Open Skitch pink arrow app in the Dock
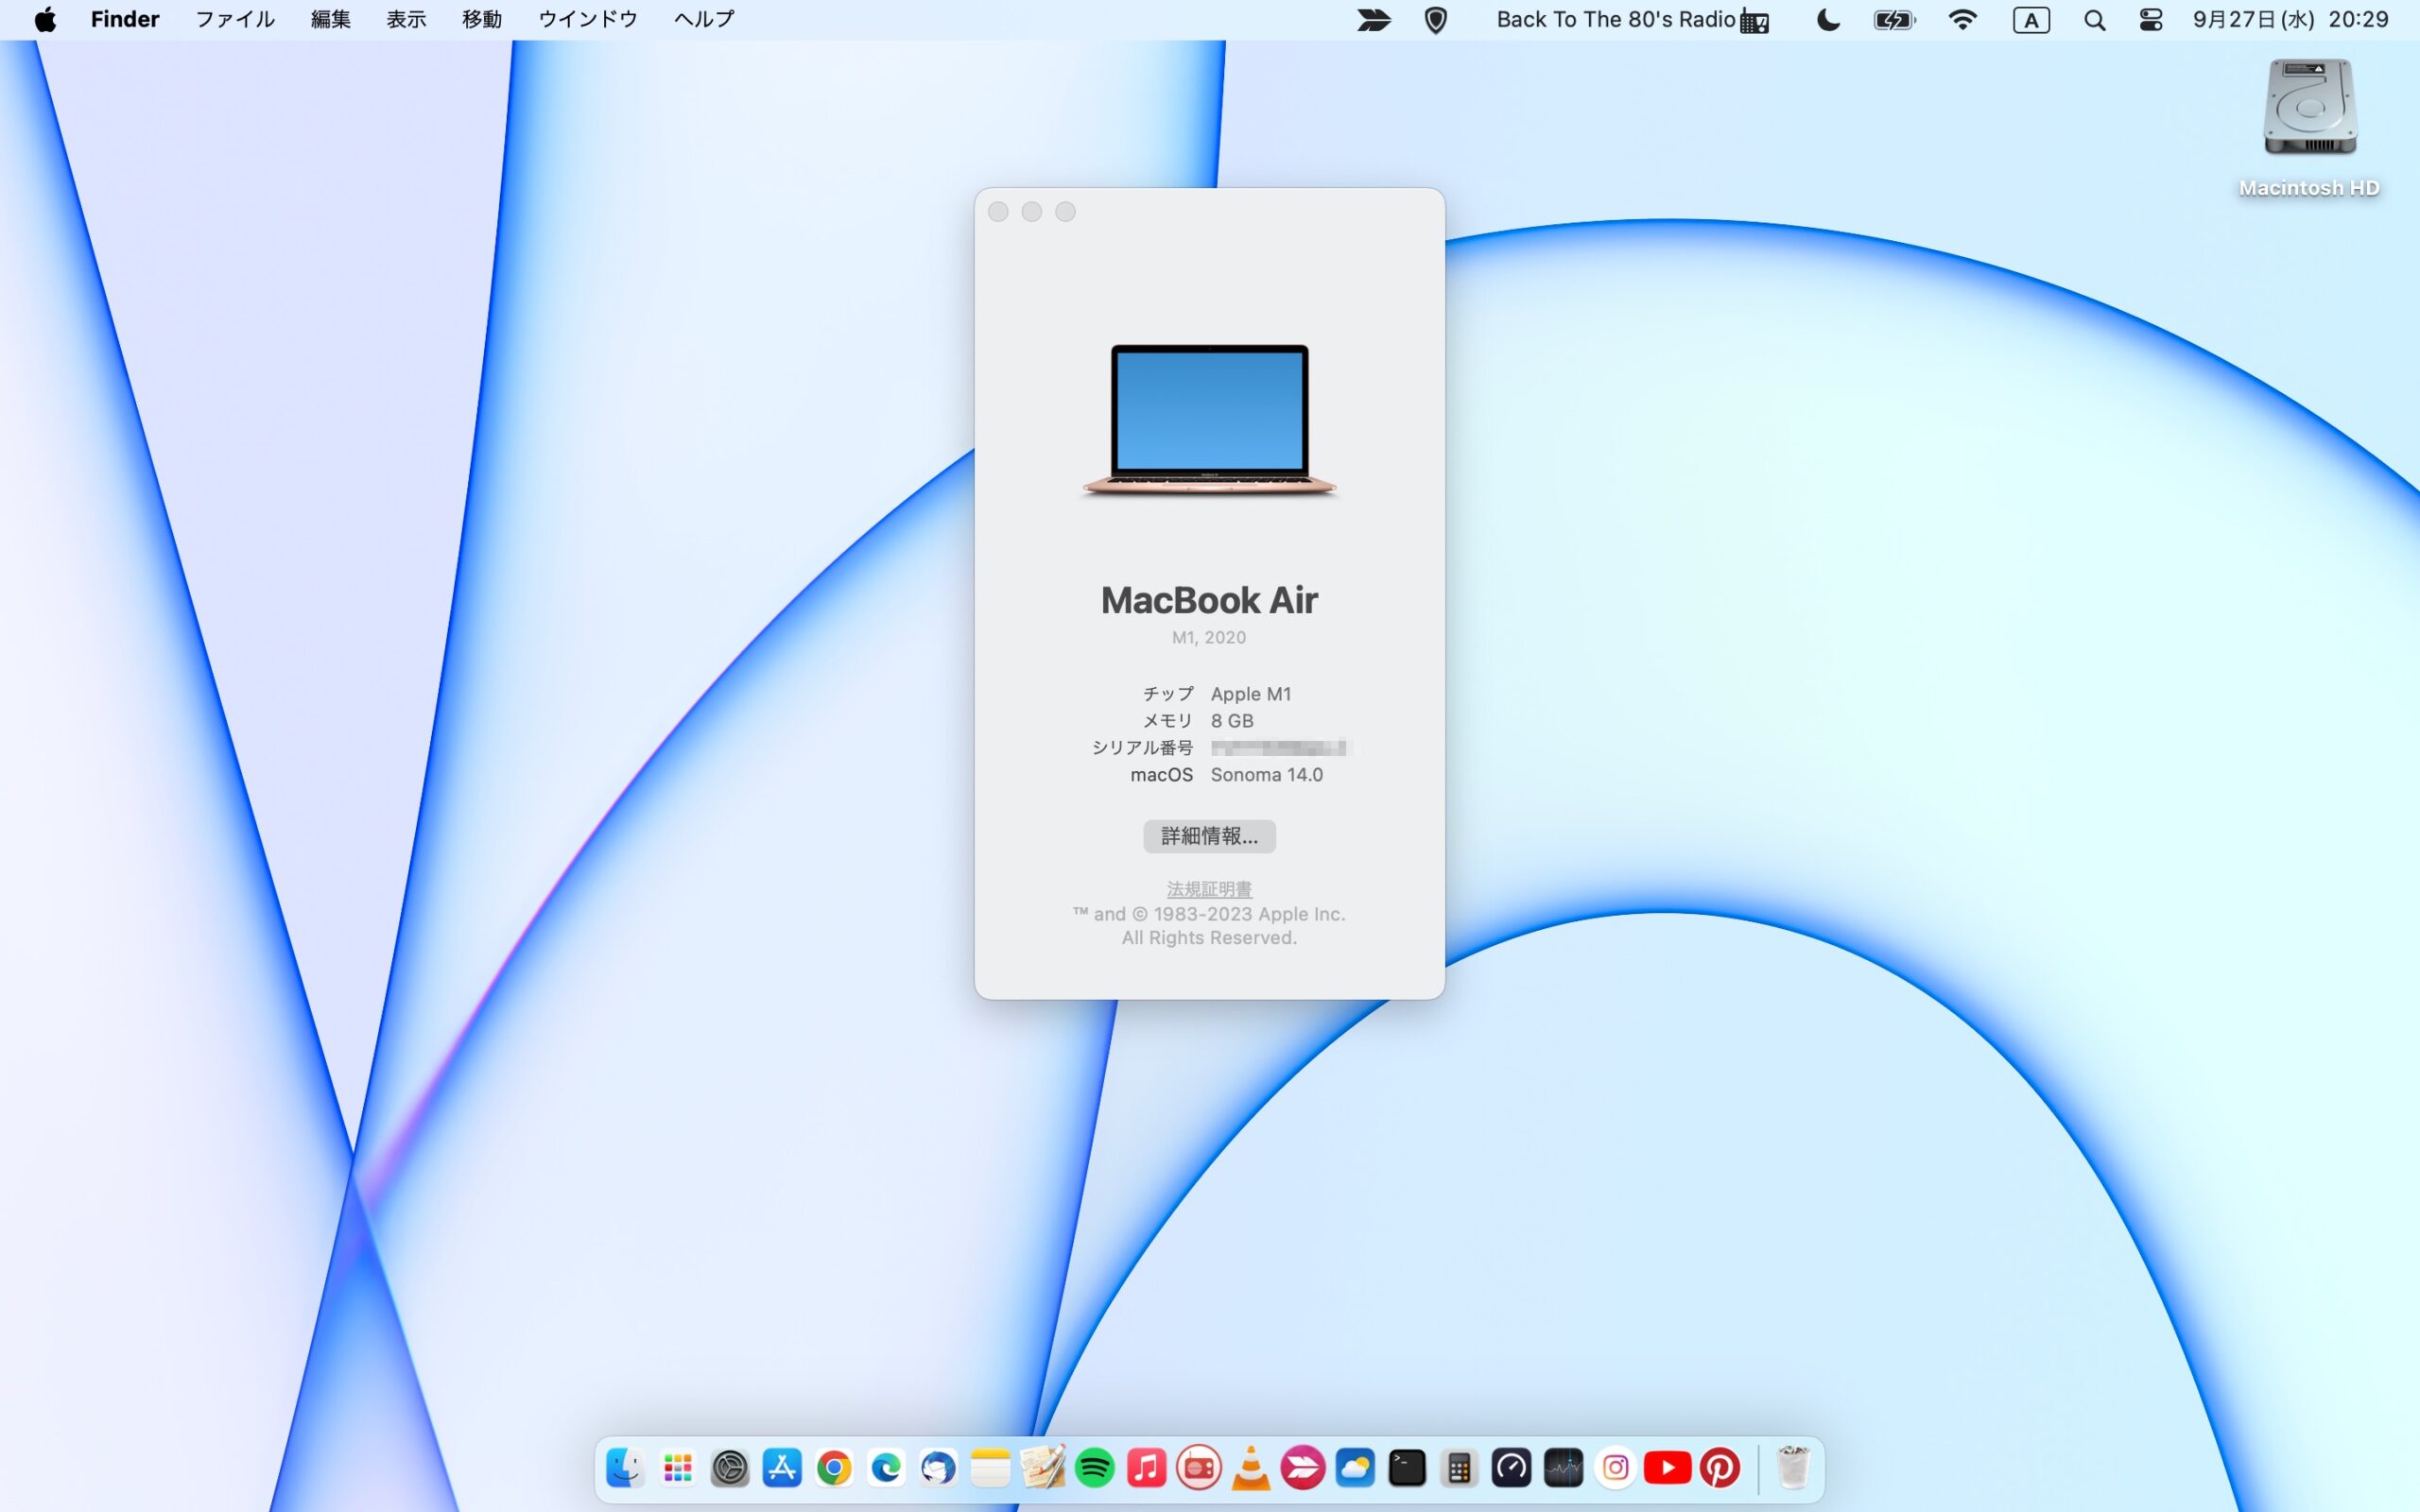This screenshot has height=1512, width=2420. (x=1303, y=1468)
